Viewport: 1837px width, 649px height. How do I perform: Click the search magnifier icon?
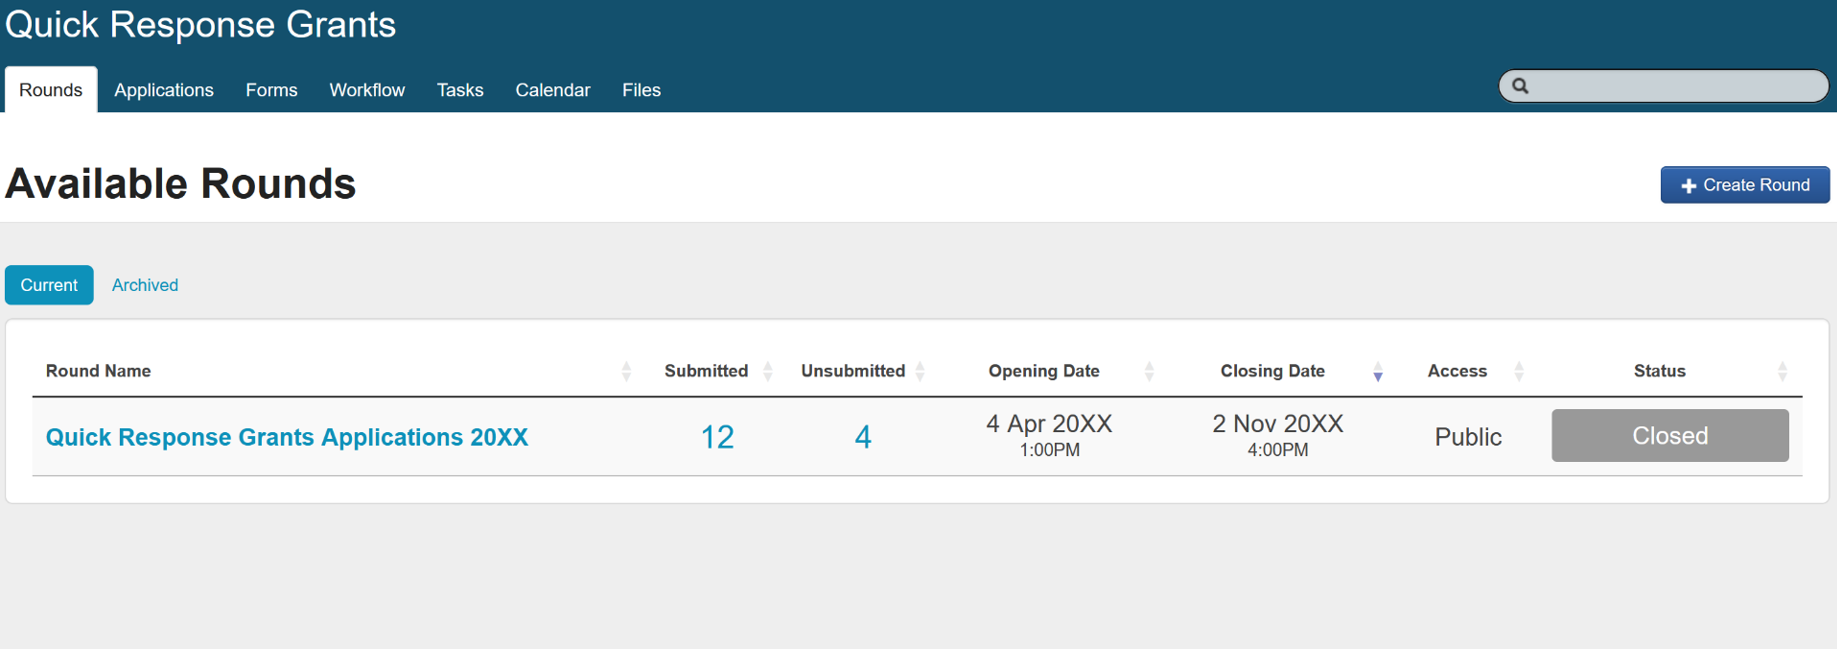[x=1520, y=86]
